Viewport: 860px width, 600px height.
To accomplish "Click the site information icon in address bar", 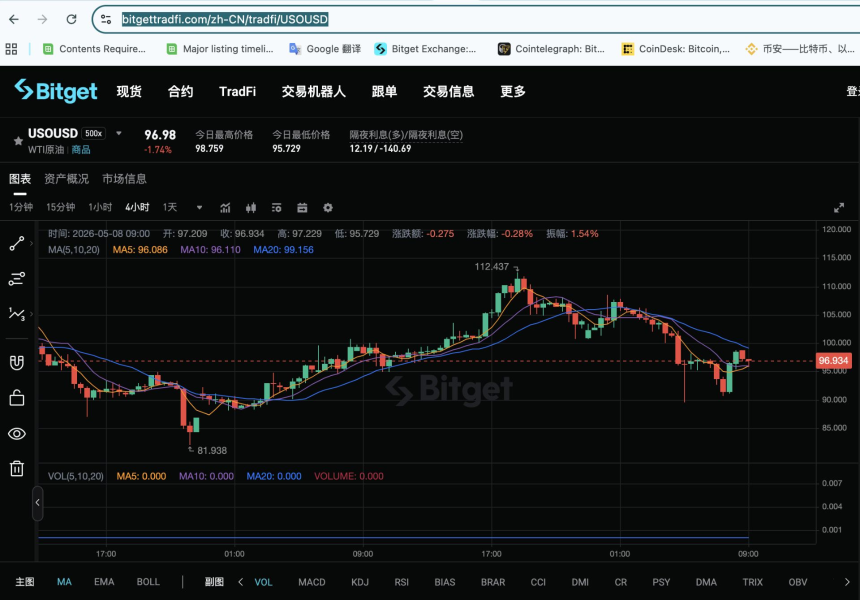I will (106, 19).
